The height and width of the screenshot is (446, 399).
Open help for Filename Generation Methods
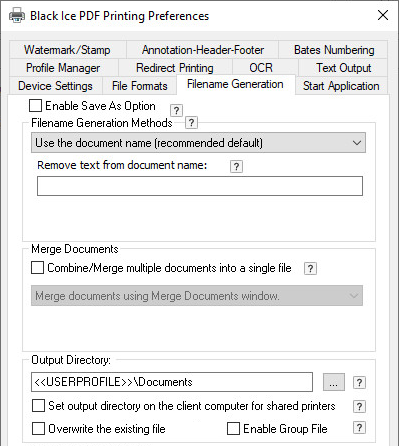(191, 123)
